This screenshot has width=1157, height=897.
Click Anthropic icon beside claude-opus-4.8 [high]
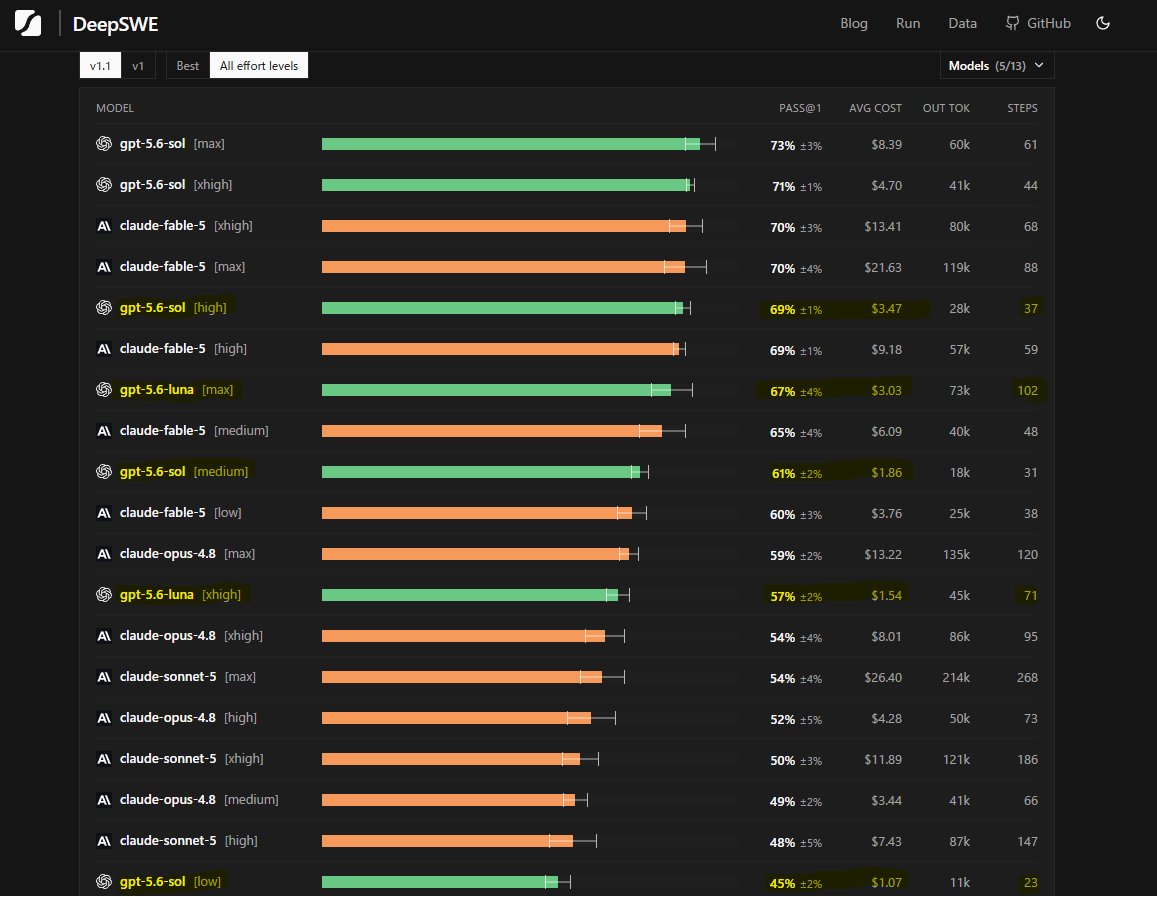click(104, 718)
